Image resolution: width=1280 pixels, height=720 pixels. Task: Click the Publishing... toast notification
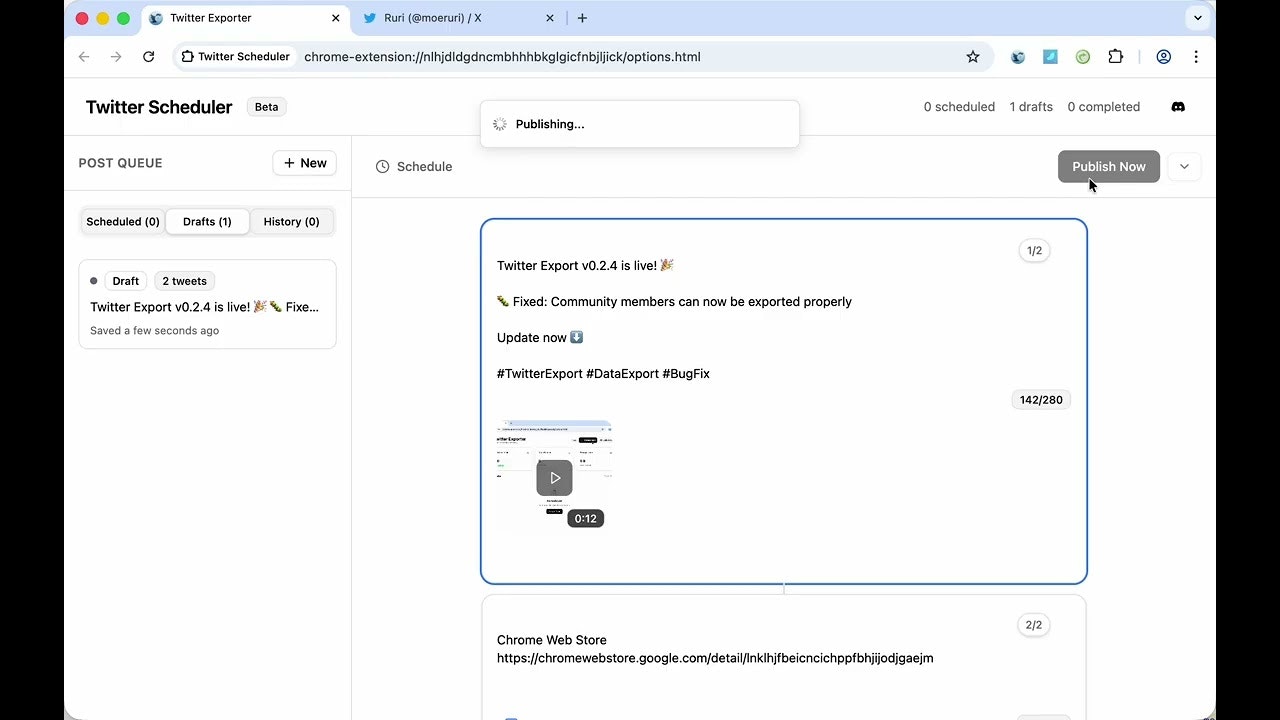(x=639, y=124)
